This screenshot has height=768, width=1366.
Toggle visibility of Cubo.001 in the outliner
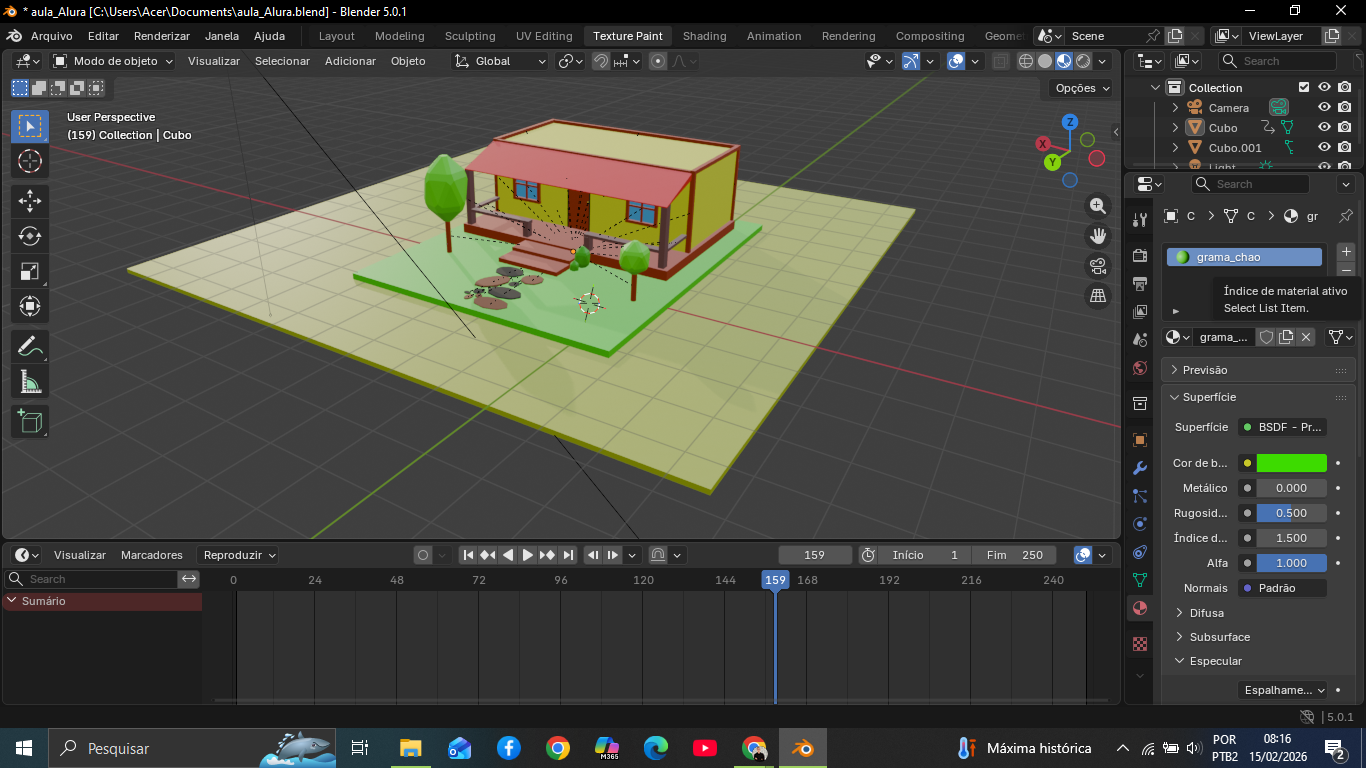tap(1324, 147)
